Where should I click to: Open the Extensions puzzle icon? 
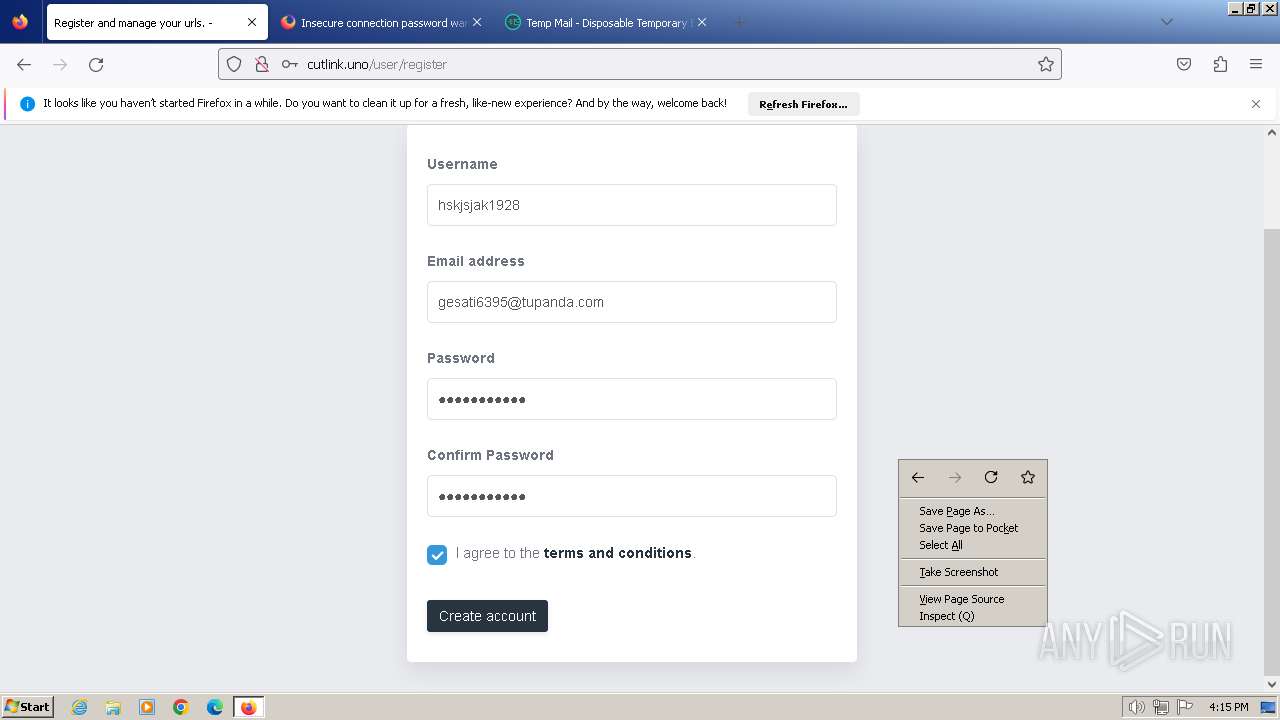click(x=1220, y=64)
